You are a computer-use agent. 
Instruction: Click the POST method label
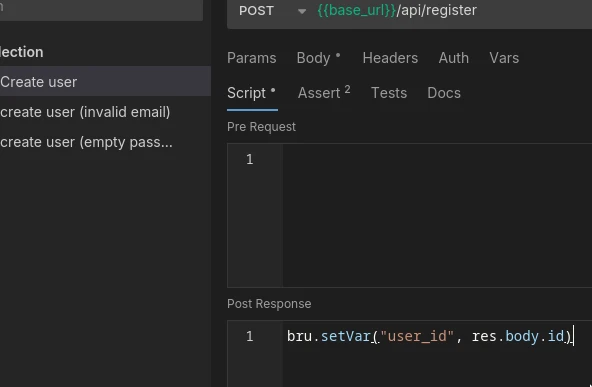pos(256,11)
